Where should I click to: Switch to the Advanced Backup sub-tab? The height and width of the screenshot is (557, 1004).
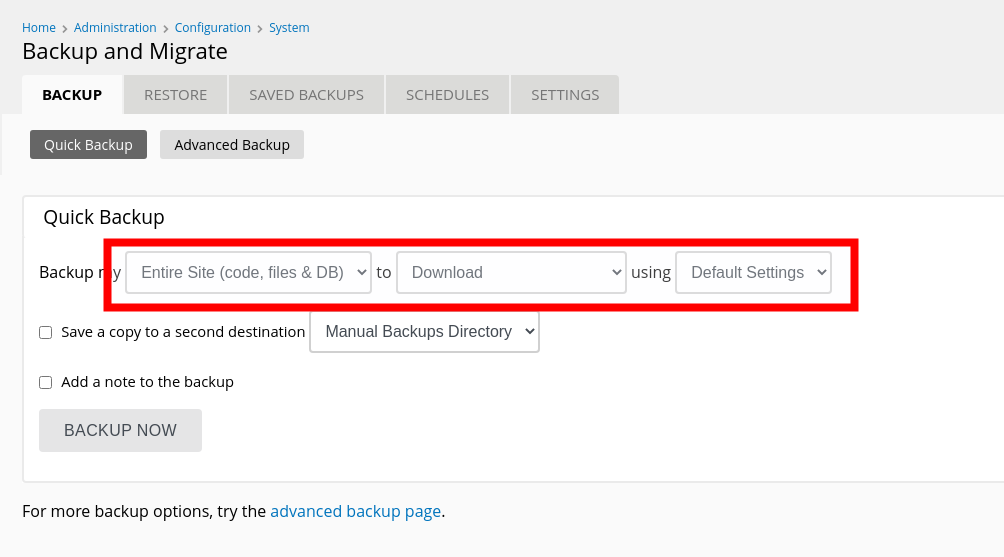point(232,145)
